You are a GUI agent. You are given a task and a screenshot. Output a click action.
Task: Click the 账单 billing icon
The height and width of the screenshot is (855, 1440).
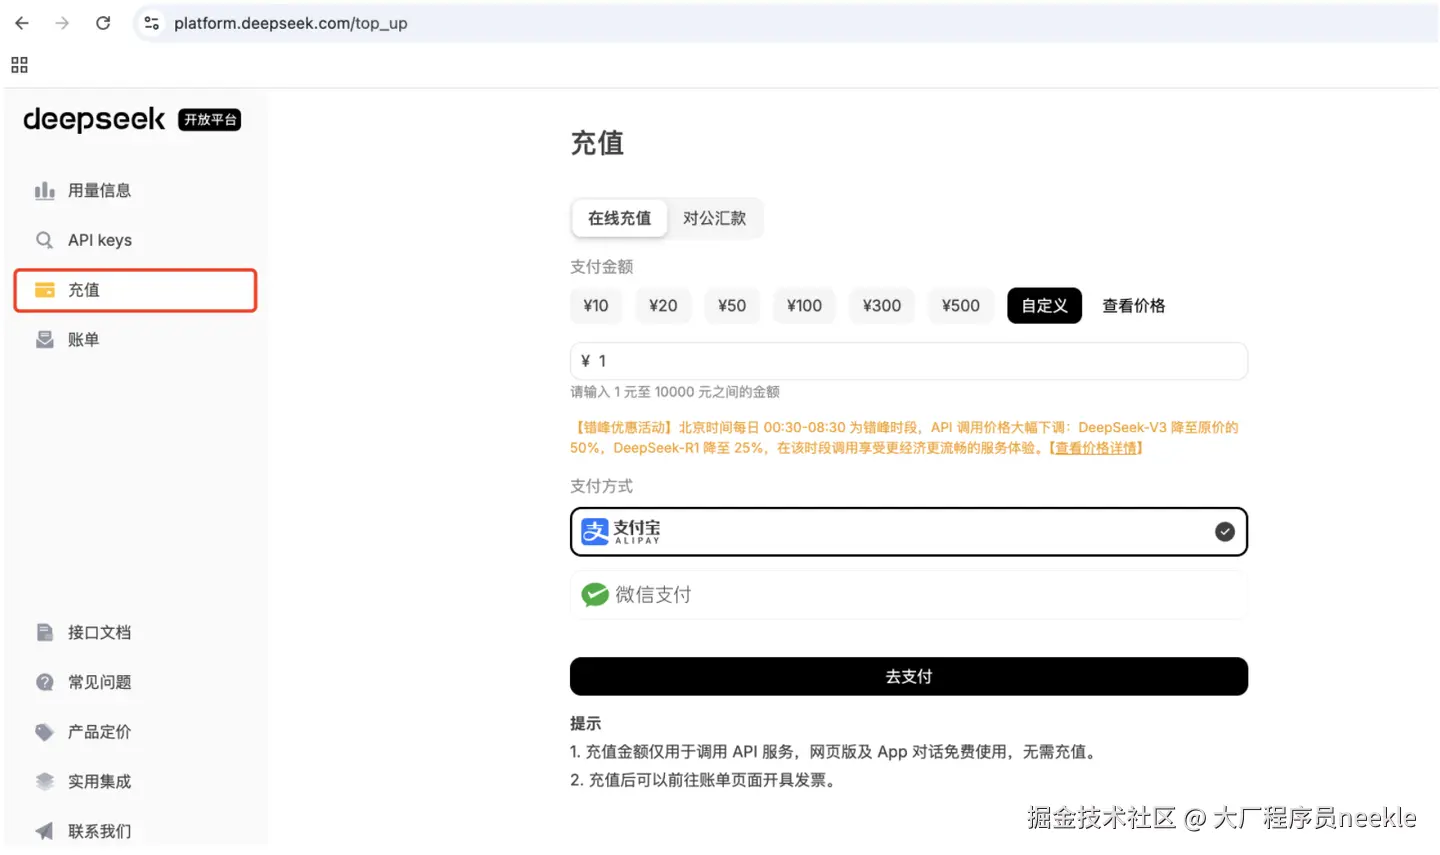(x=45, y=340)
